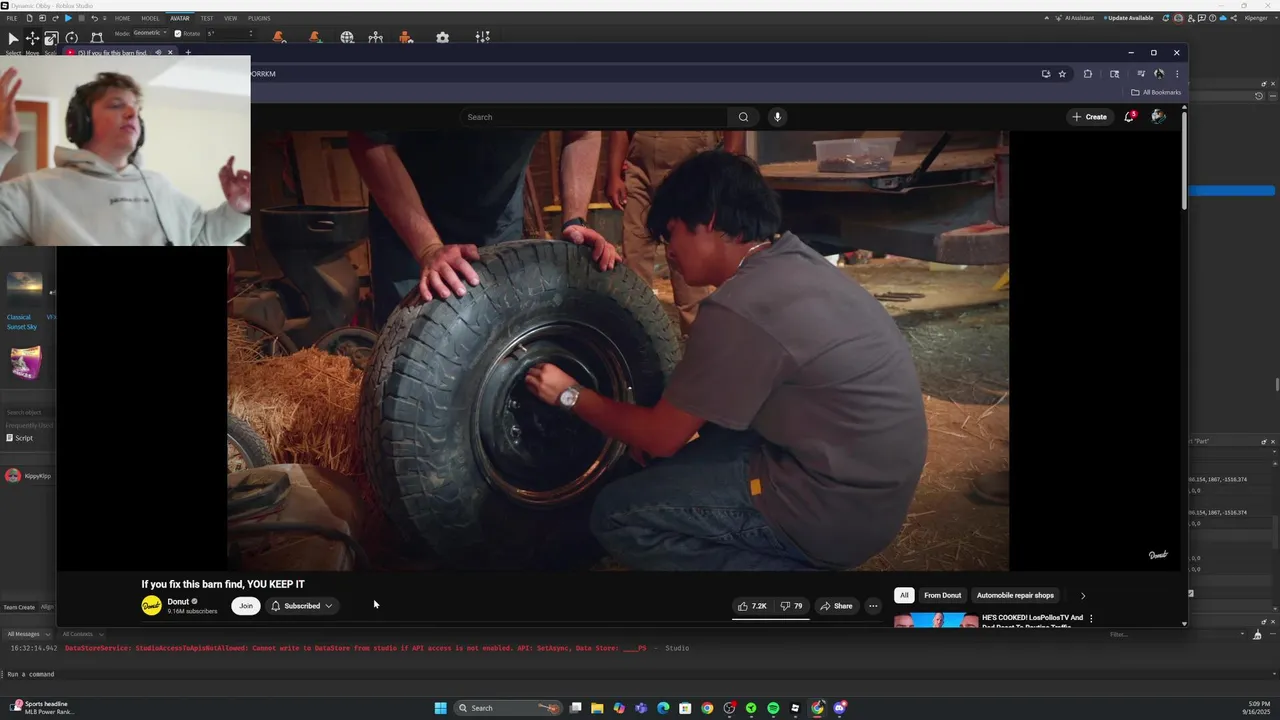Open Chrome three-dot menu
The width and height of the screenshot is (1280, 720).
[1177, 74]
